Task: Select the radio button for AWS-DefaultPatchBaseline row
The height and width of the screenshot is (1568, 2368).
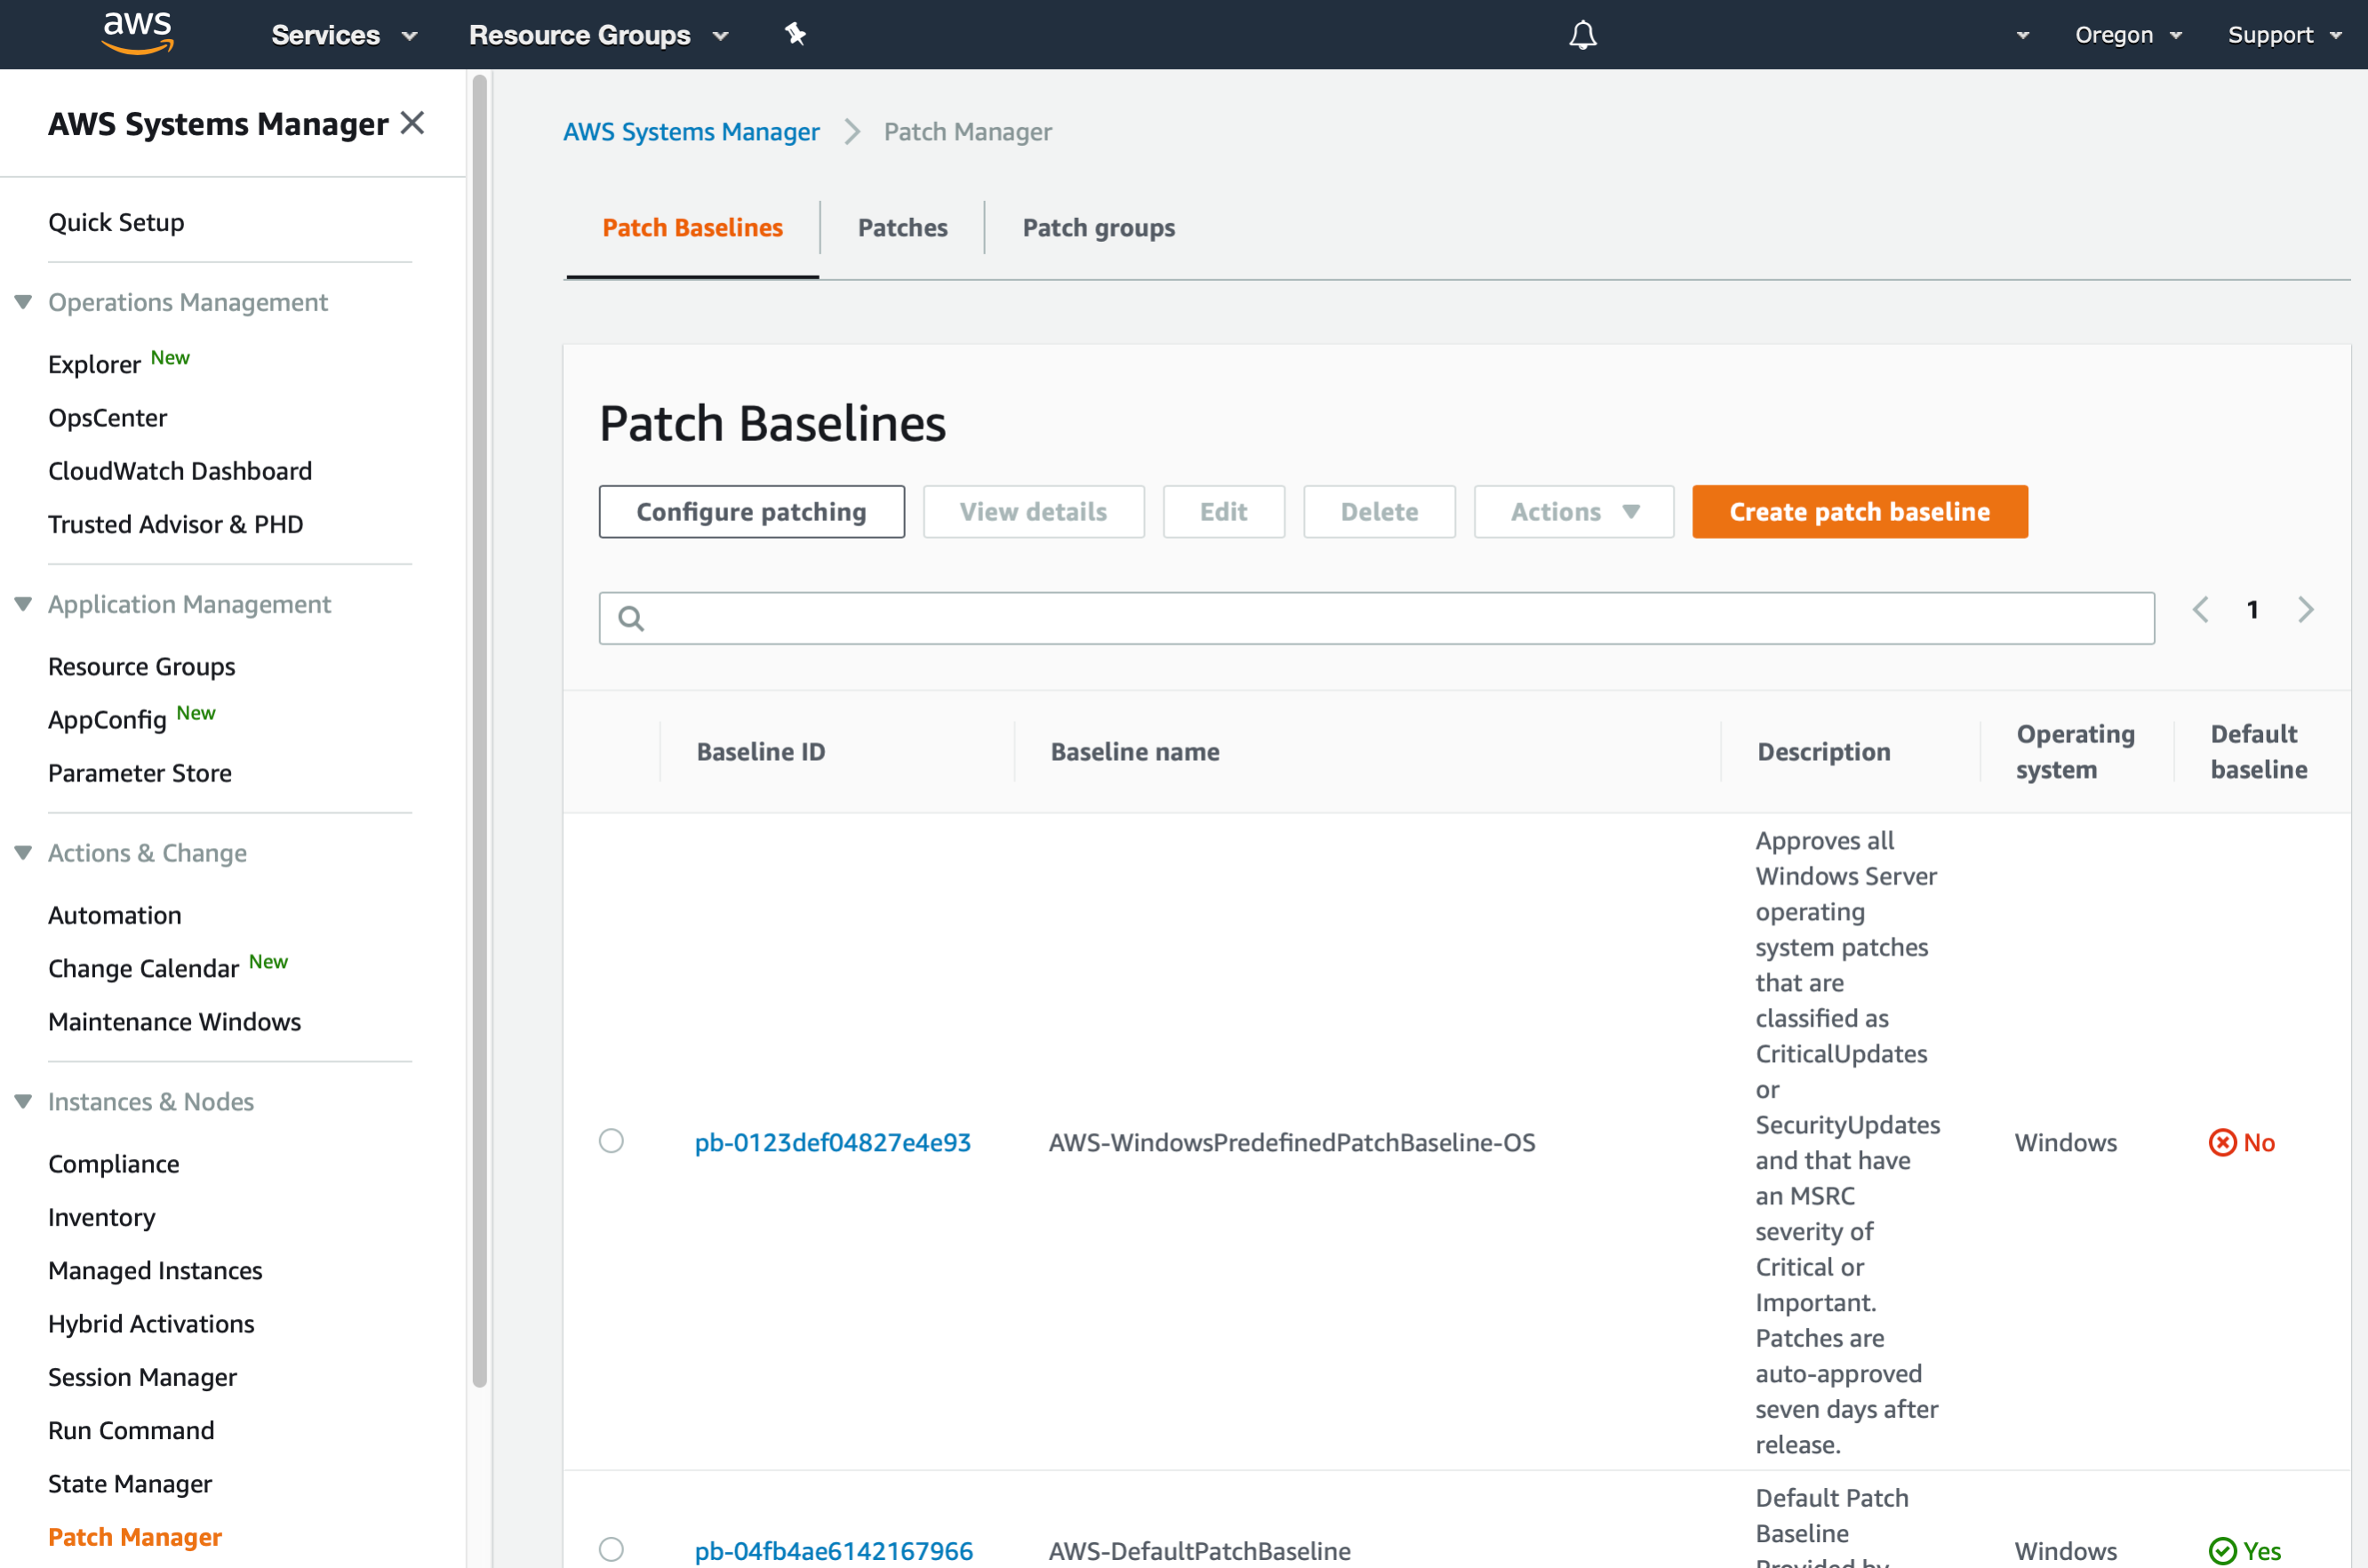Action: 611,1551
